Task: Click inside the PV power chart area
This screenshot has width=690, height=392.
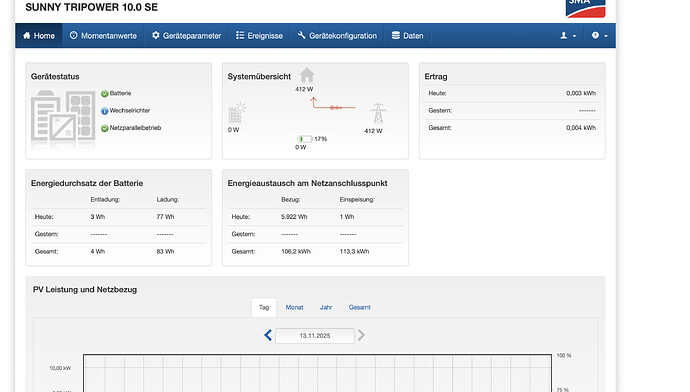Action: click(x=317, y=373)
